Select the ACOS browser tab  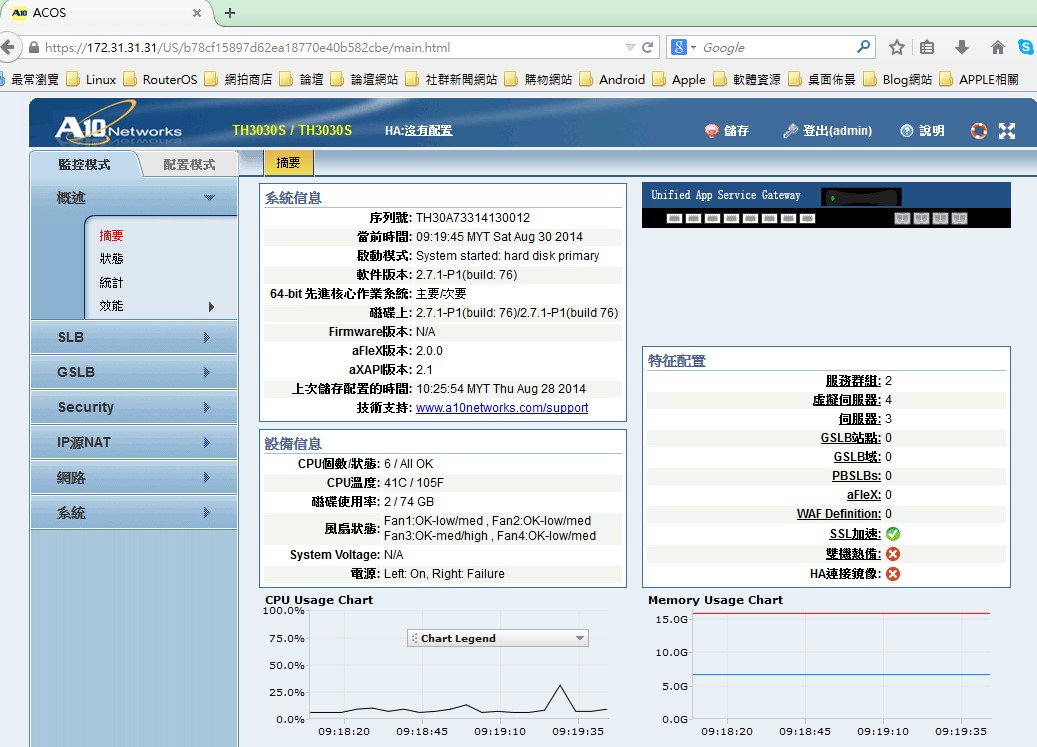106,13
